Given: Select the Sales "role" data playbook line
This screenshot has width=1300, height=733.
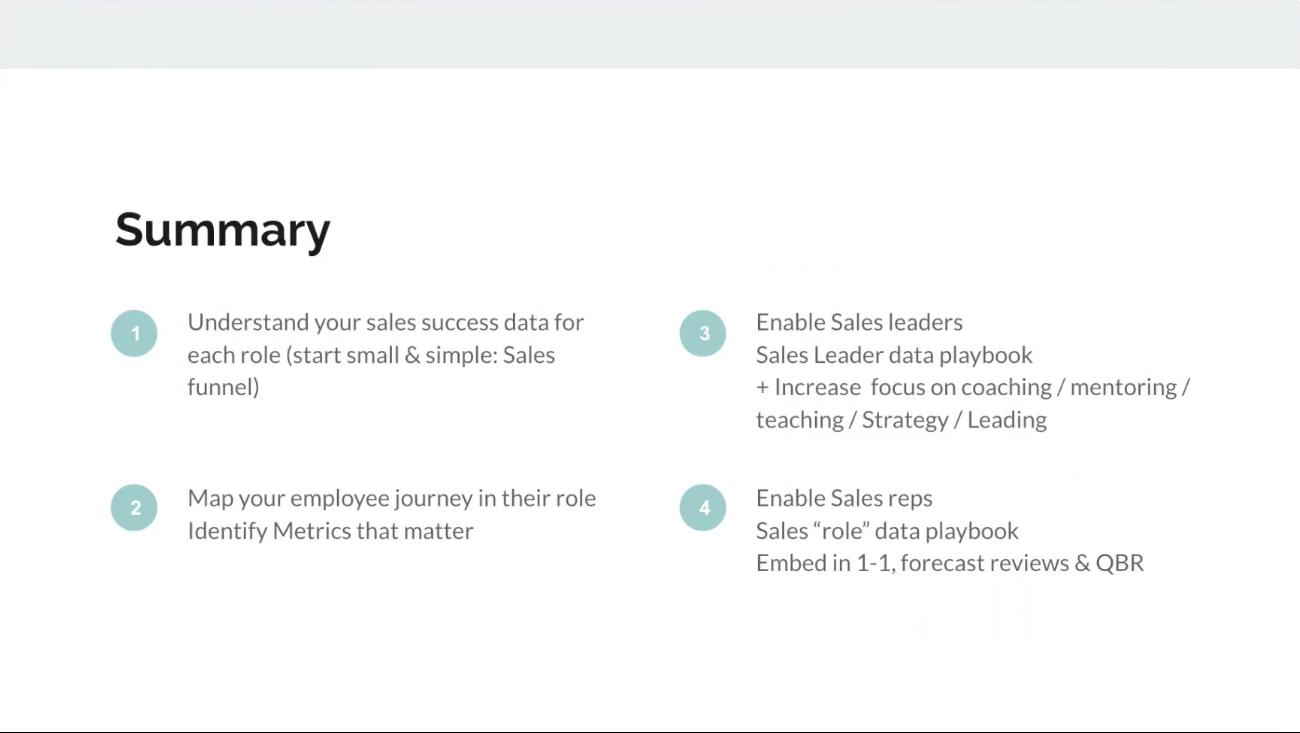Looking at the screenshot, I should [x=887, y=531].
